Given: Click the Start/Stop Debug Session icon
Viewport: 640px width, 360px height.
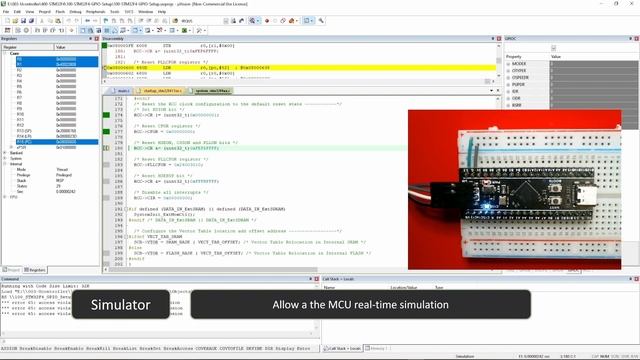Looking at the screenshot, I should point(252,20).
